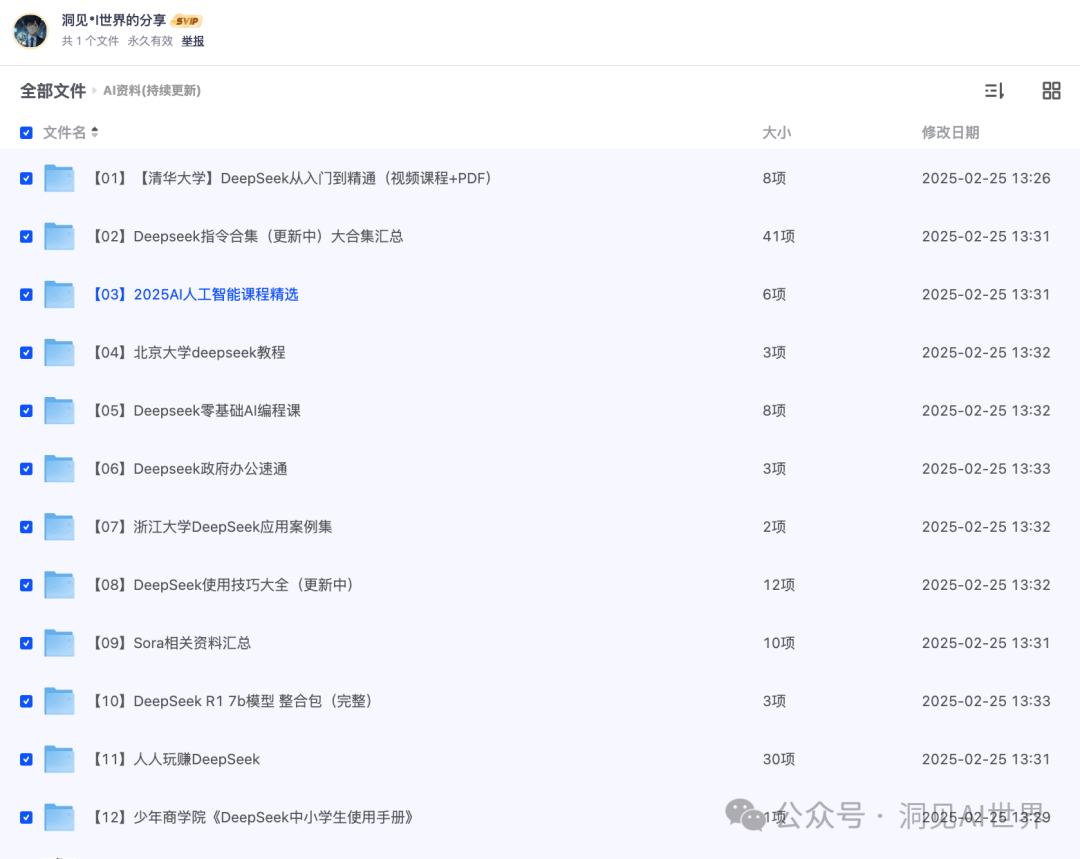1080x859 pixels.
Task: Click folder icon of 【04】北京大学deepseek教程 row
Action: 59,353
